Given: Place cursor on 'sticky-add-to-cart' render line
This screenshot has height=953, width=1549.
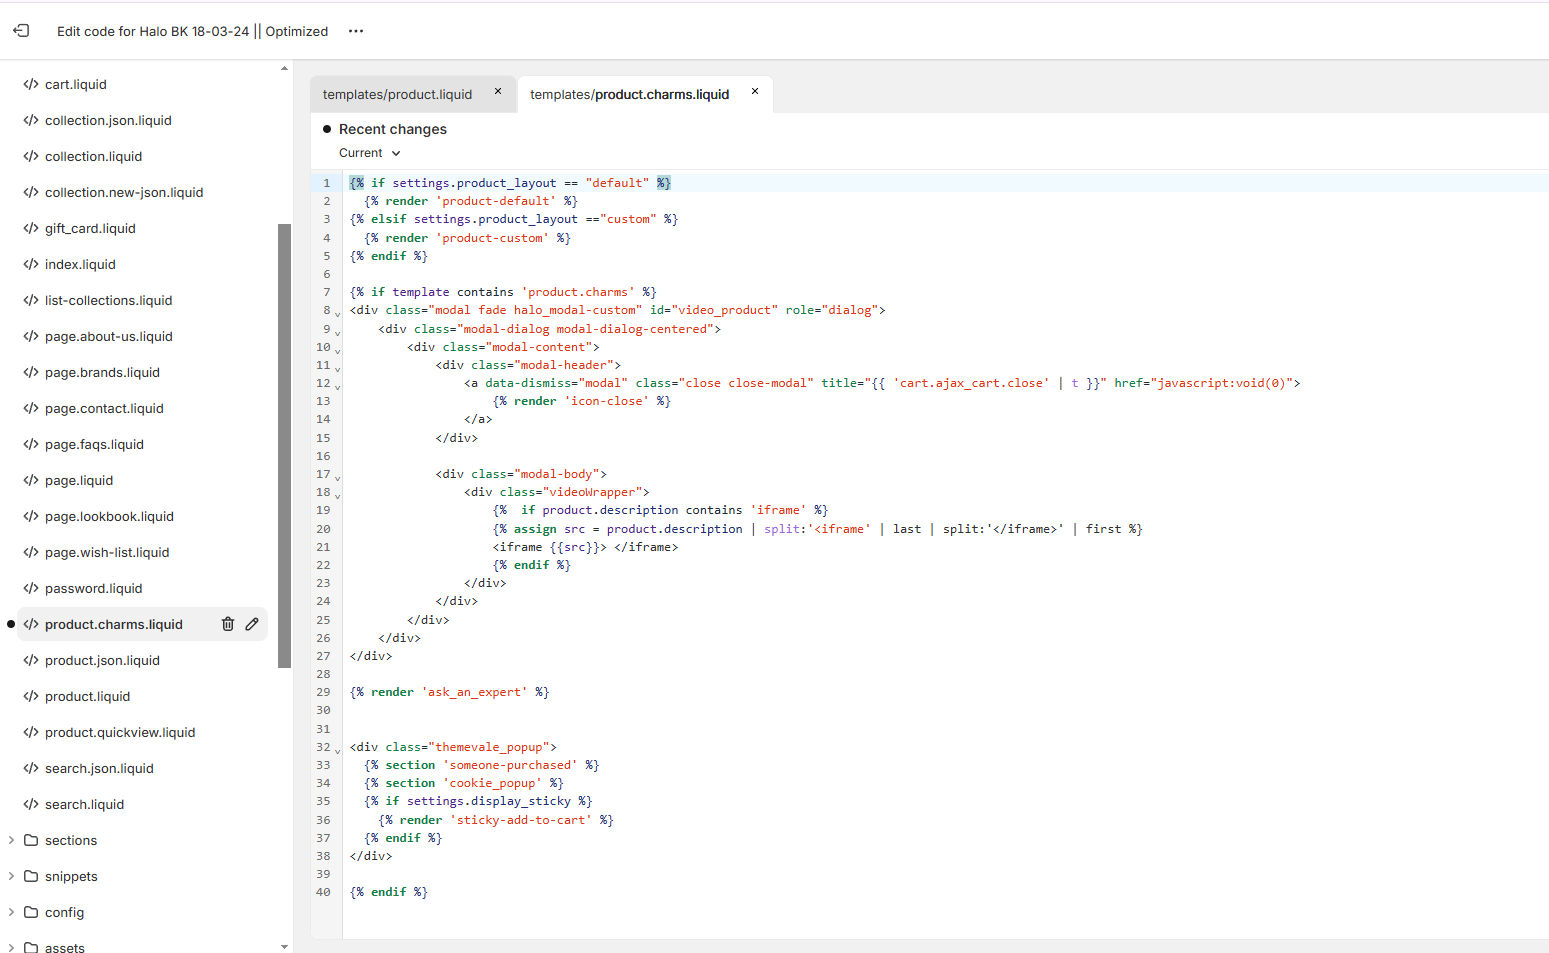Looking at the screenshot, I should click(x=496, y=820).
